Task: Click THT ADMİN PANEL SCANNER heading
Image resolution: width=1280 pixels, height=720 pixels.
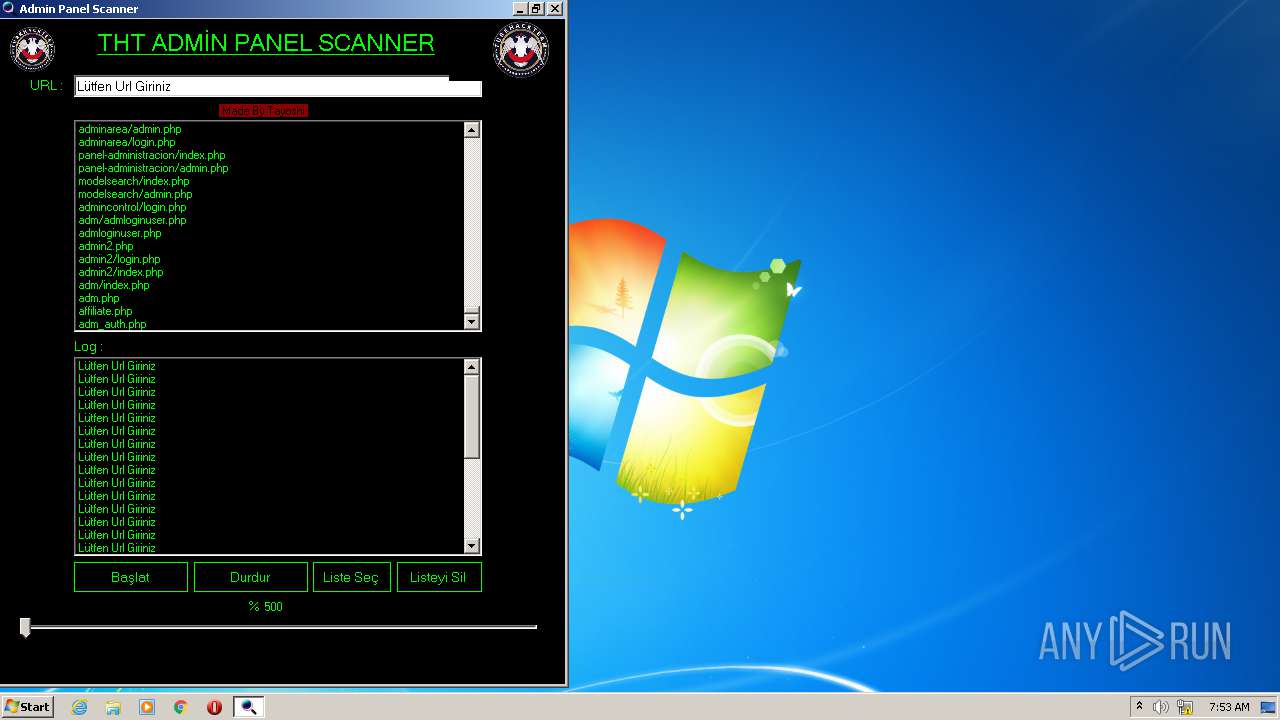Action: [x=266, y=43]
